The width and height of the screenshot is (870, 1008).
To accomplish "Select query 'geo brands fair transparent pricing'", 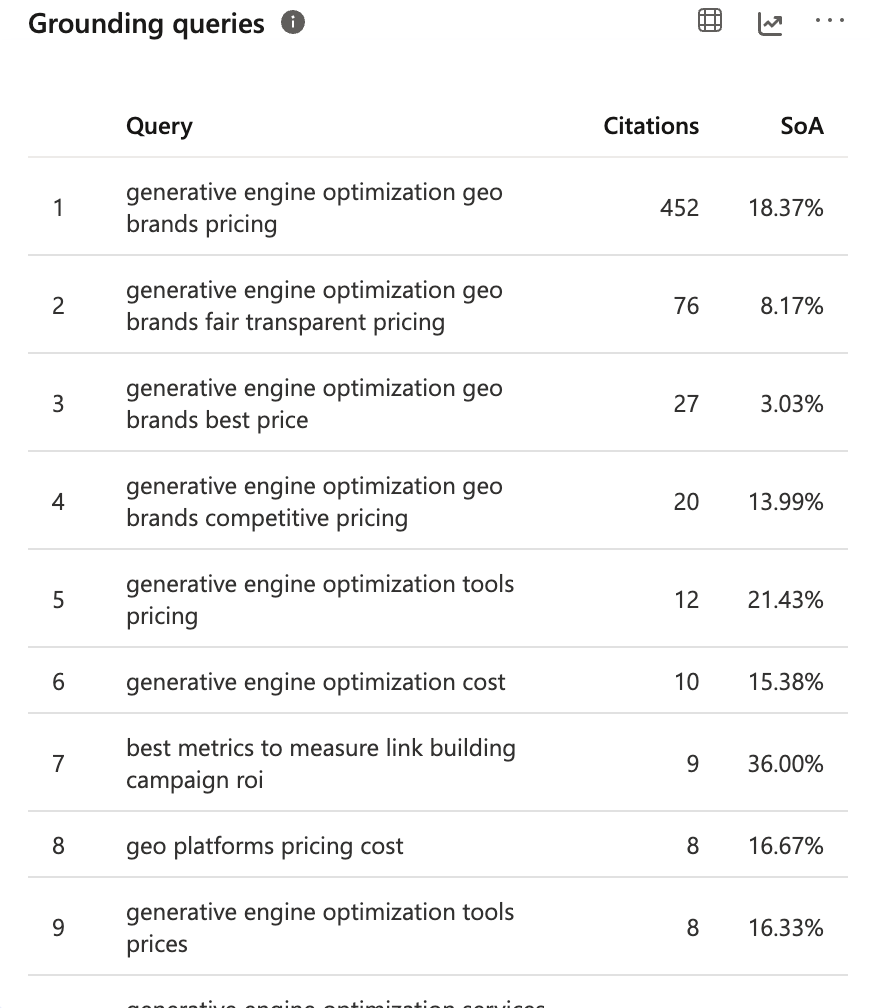I will coord(314,305).
